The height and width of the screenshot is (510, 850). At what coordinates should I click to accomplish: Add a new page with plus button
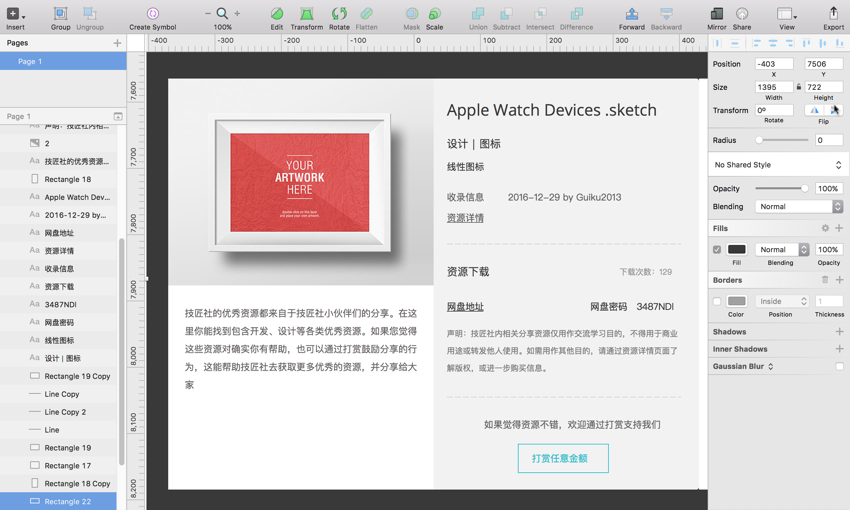click(x=117, y=43)
